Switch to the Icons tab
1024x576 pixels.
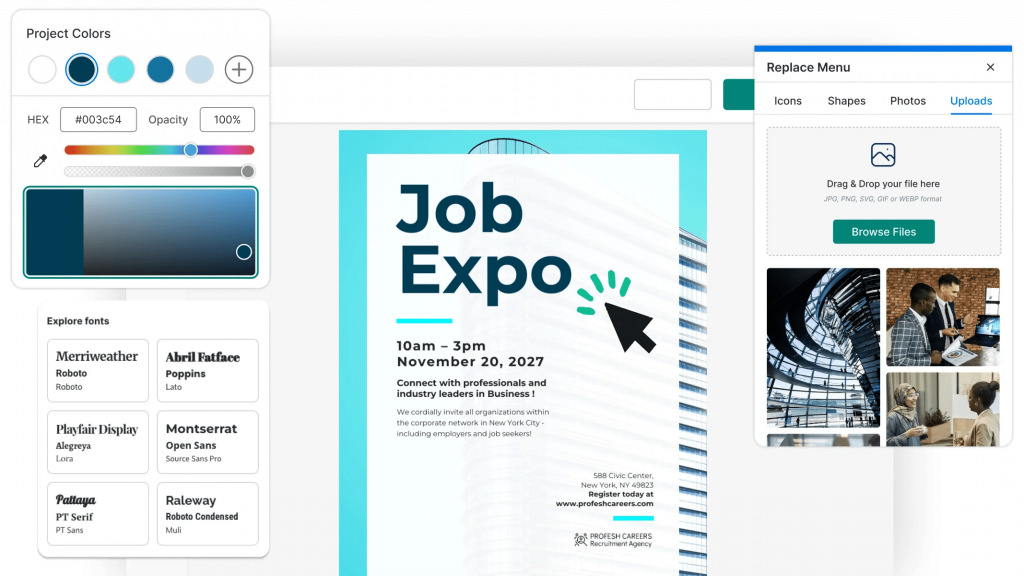[x=788, y=101]
